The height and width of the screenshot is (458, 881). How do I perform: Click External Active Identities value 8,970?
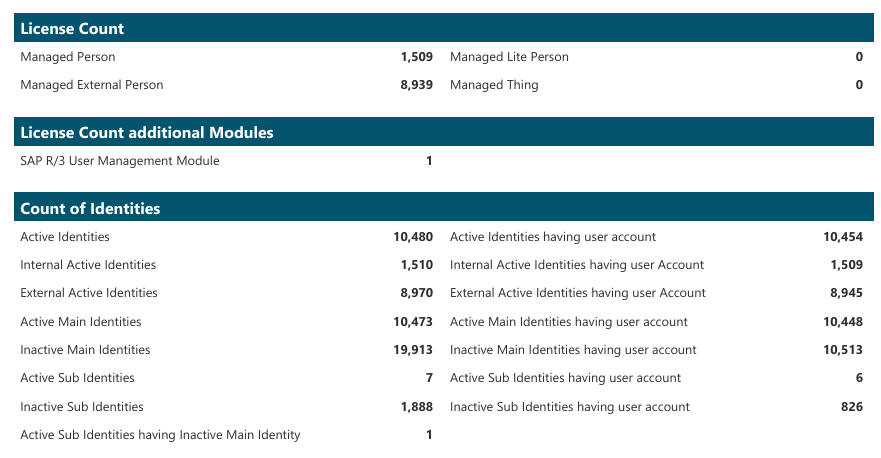click(x=416, y=293)
